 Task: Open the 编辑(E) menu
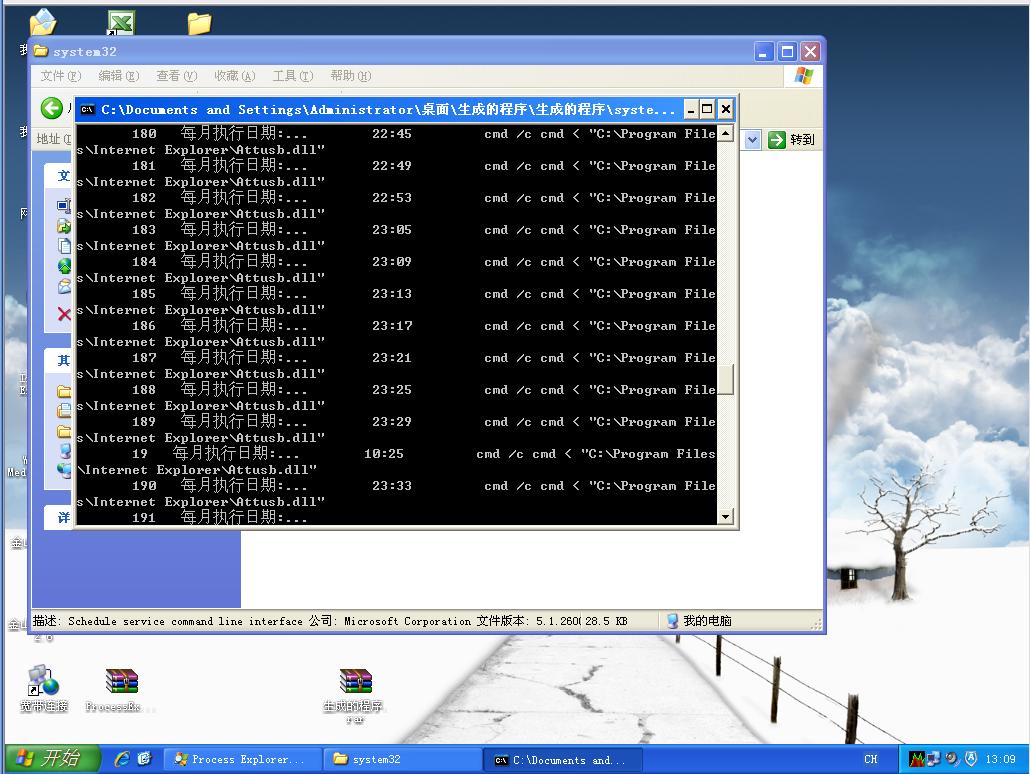point(118,76)
